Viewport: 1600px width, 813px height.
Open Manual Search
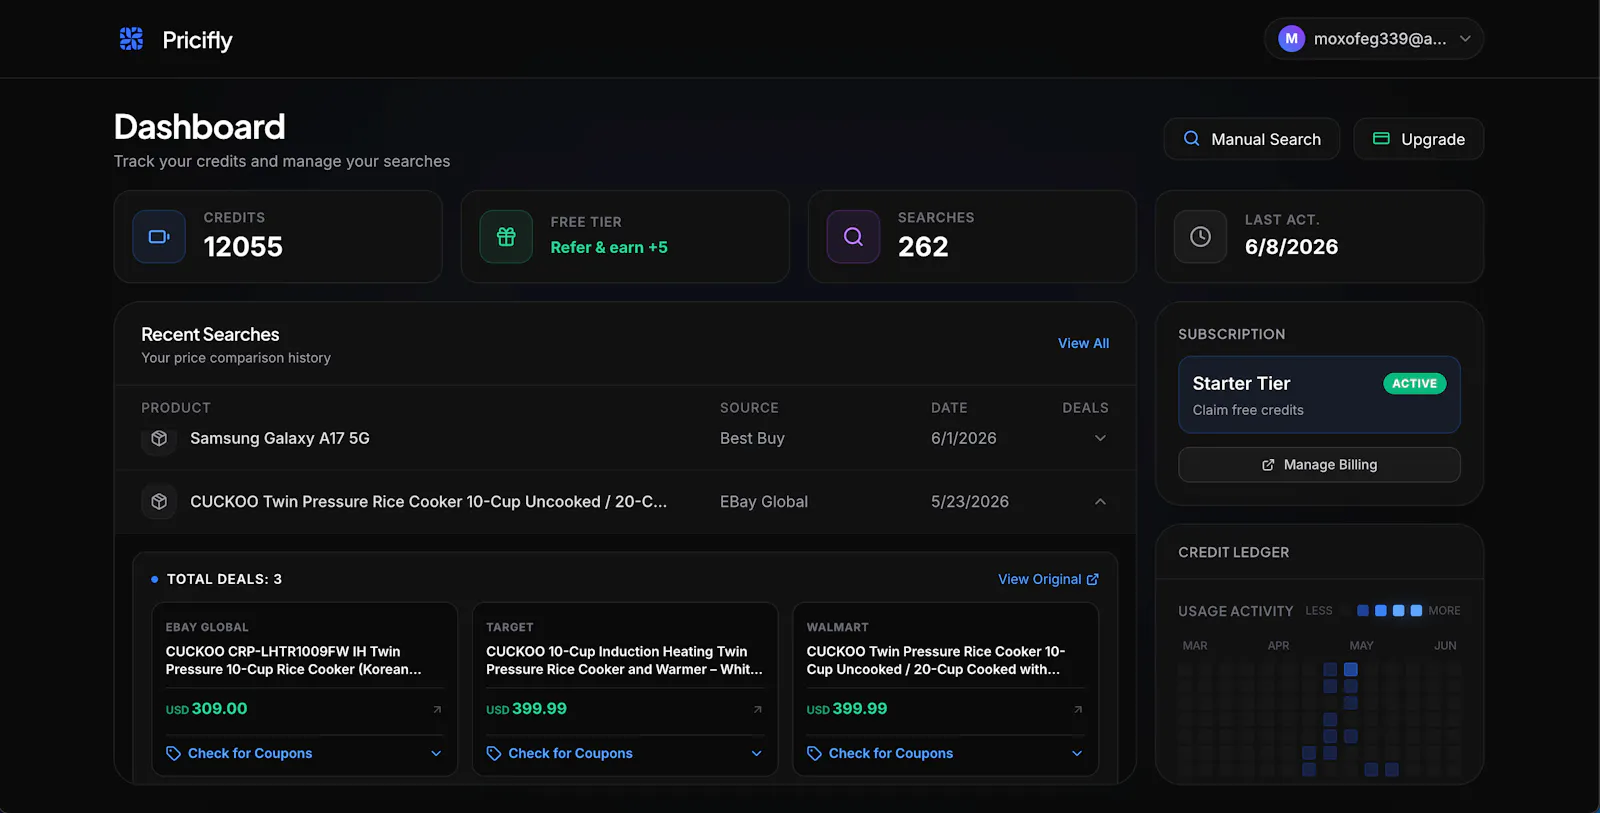point(1251,139)
